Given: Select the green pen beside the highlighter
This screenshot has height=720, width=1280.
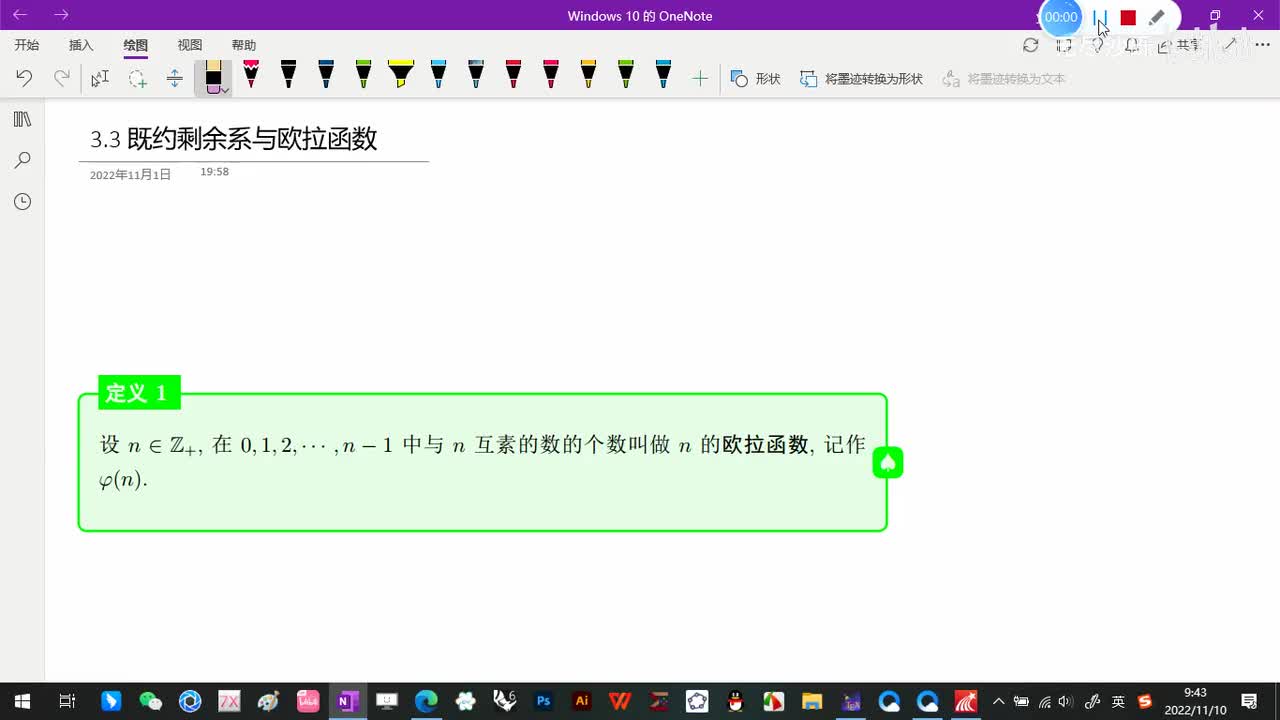Looking at the screenshot, I should pos(363,74).
